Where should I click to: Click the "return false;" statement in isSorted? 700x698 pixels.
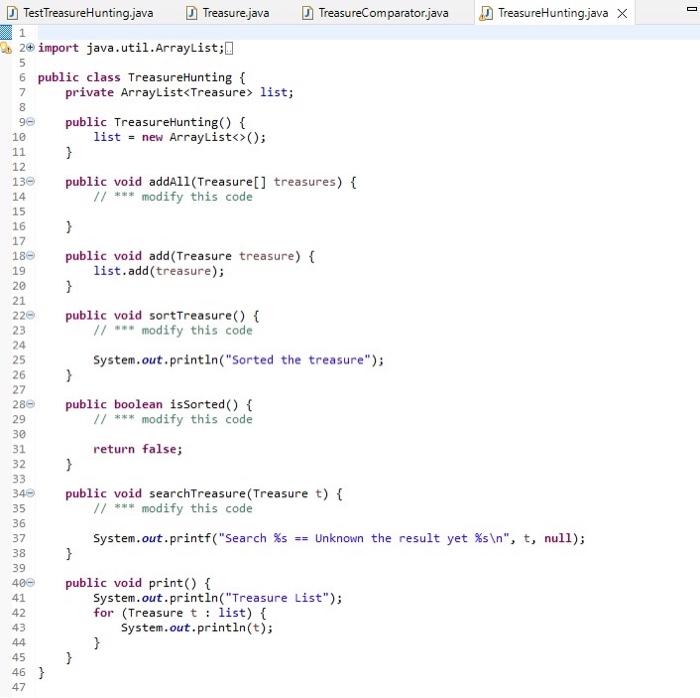pos(138,449)
